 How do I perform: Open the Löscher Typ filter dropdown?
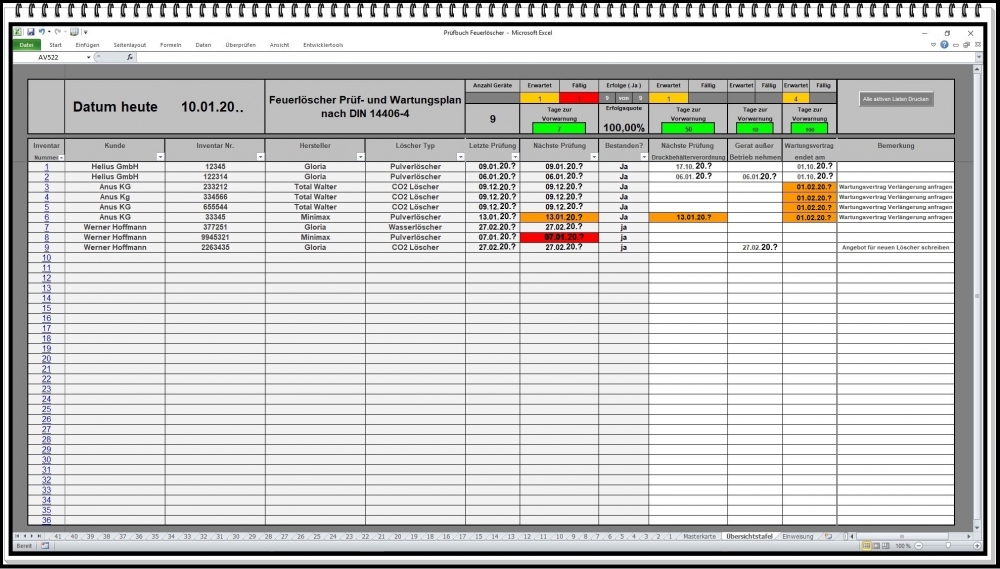(460, 157)
